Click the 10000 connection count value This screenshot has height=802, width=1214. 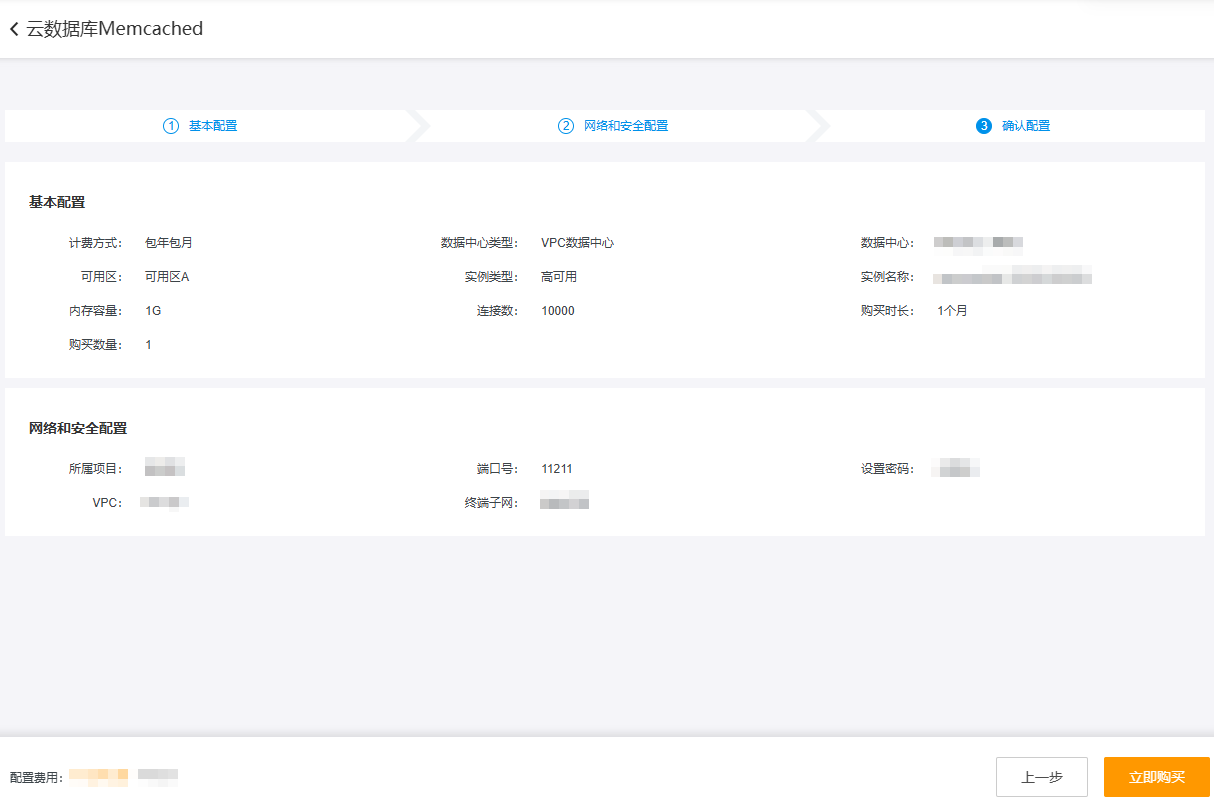[558, 311]
